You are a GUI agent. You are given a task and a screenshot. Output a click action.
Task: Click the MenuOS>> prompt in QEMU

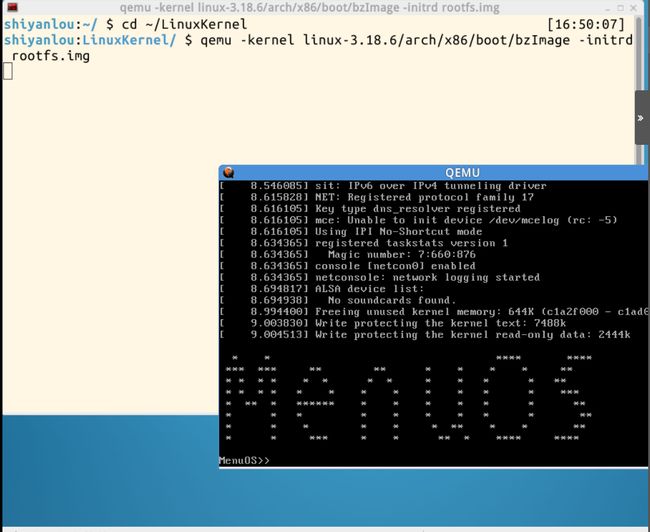click(244, 460)
